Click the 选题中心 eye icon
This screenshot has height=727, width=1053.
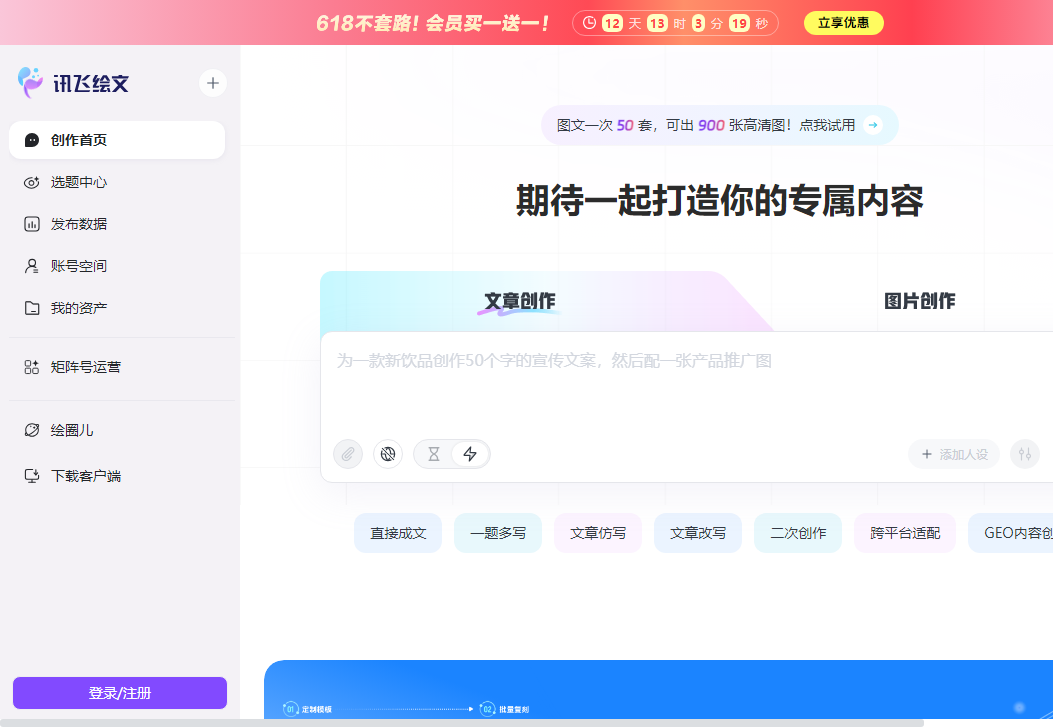click(x=32, y=183)
